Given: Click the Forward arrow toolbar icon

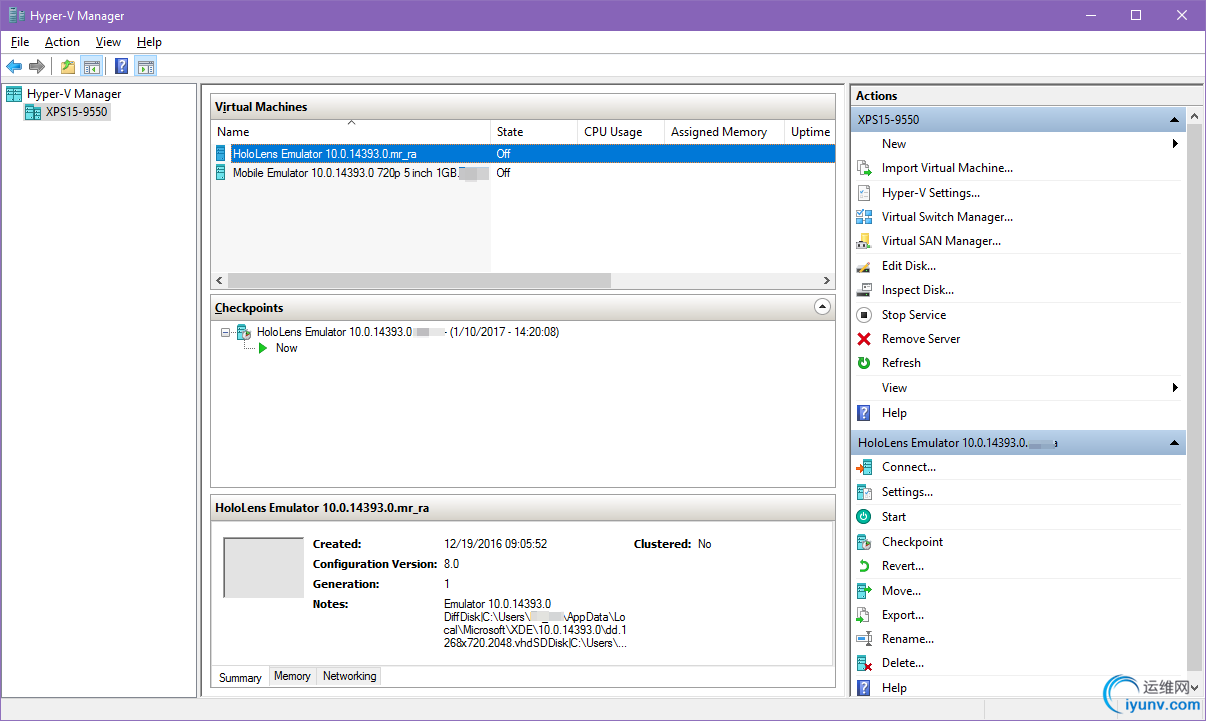Looking at the screenshot, I should (37, 67).
